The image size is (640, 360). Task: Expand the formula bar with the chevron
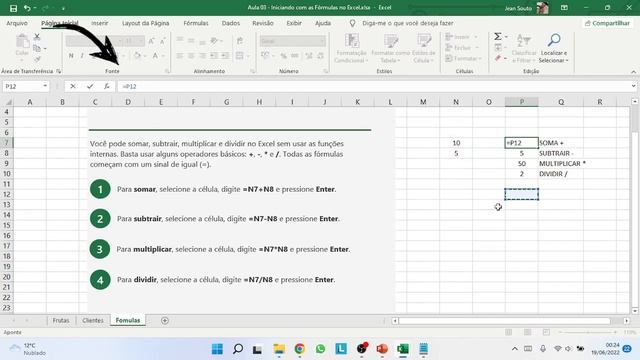(633, 86)
